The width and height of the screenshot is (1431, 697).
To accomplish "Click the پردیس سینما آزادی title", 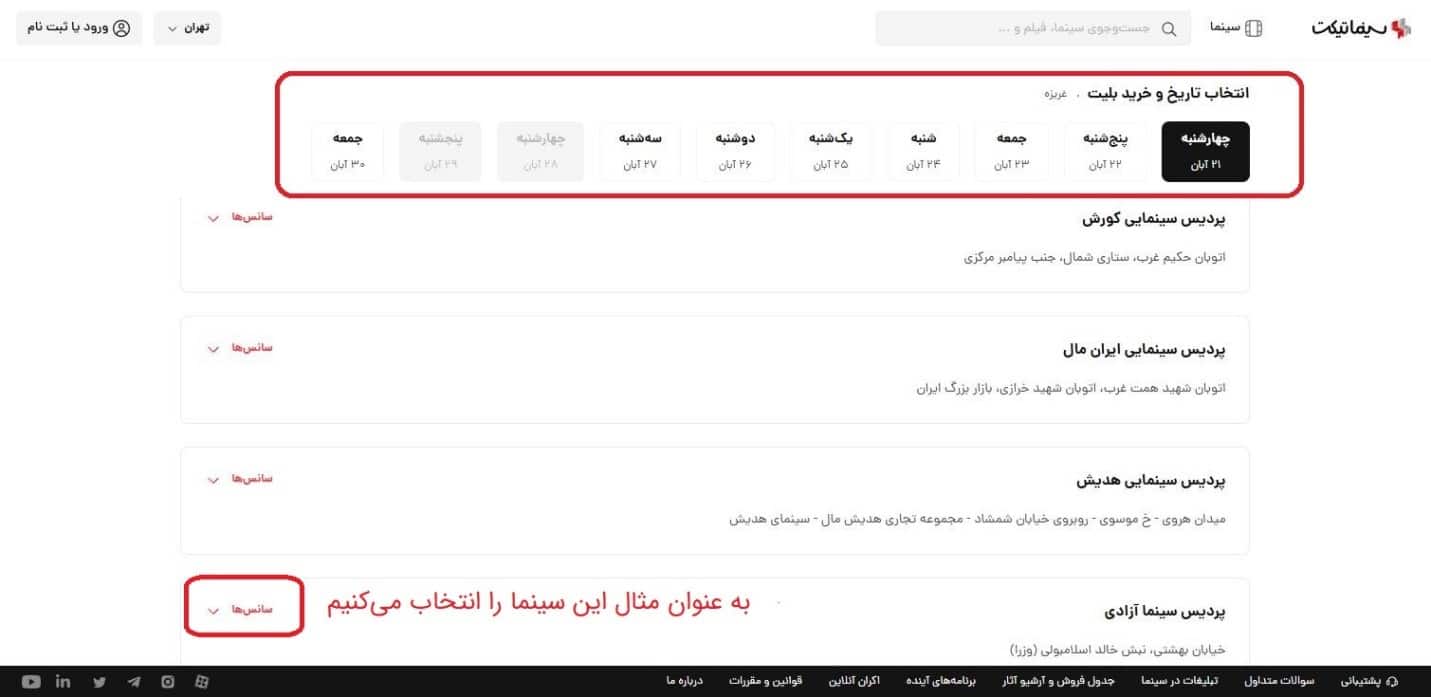I will coord(1165,610).
